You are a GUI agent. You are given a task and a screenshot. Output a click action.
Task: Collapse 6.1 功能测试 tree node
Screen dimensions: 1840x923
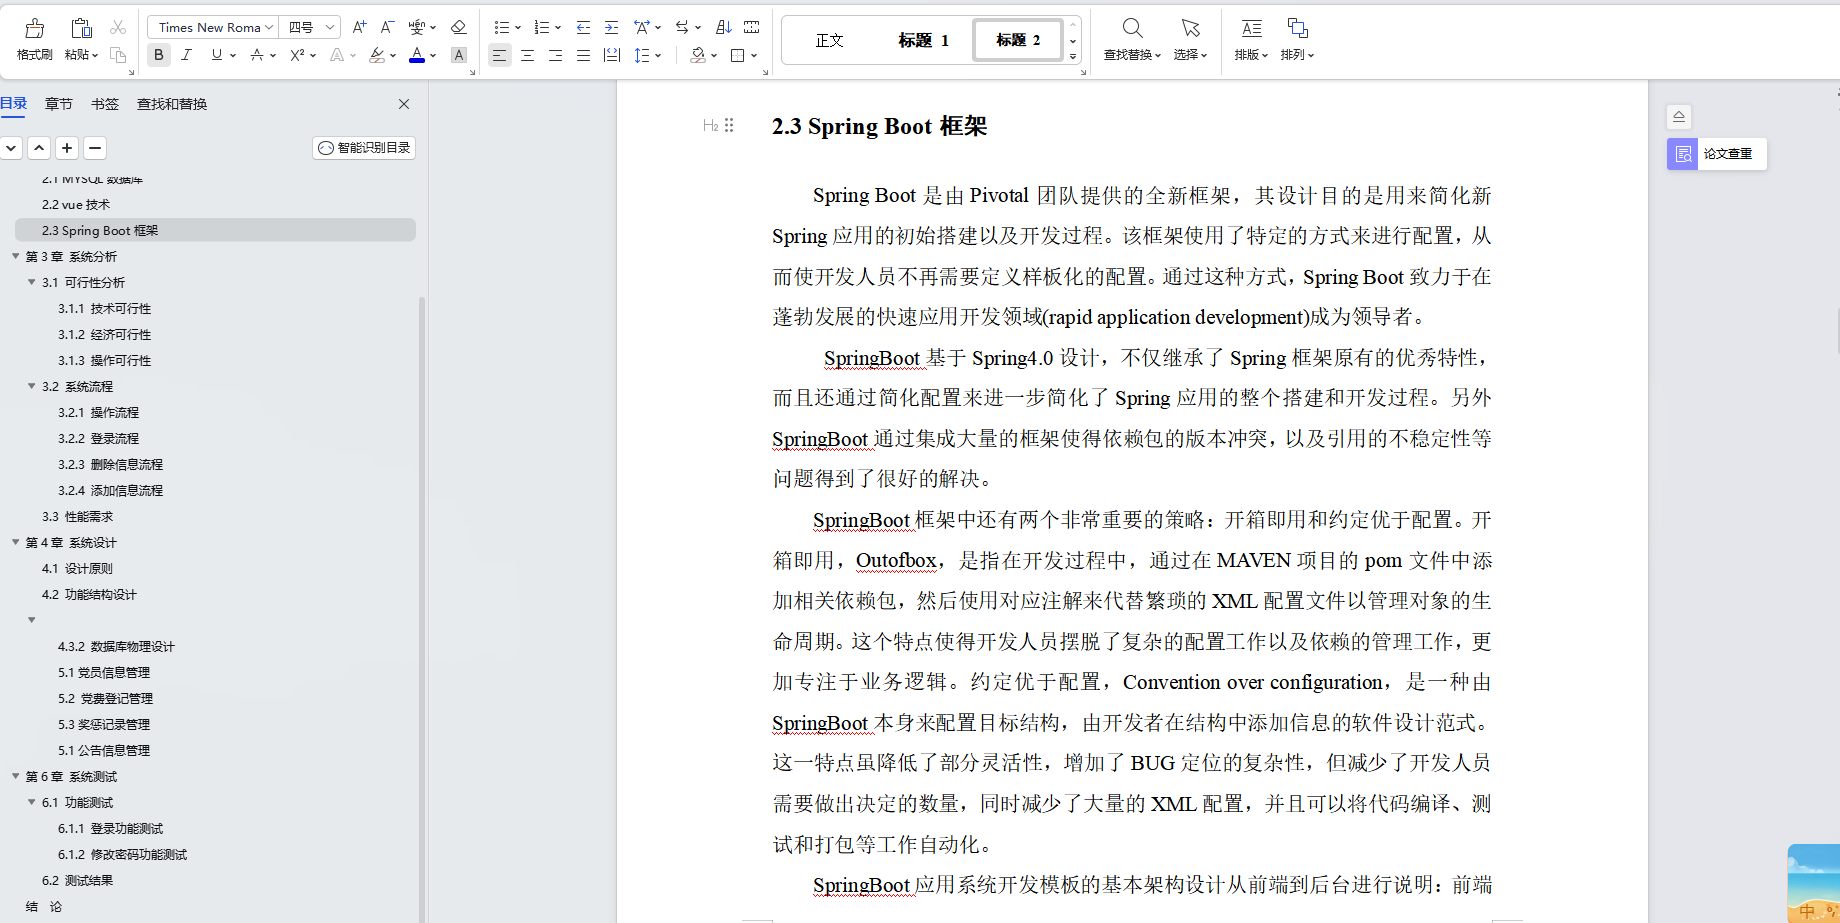tap(32, 802)
